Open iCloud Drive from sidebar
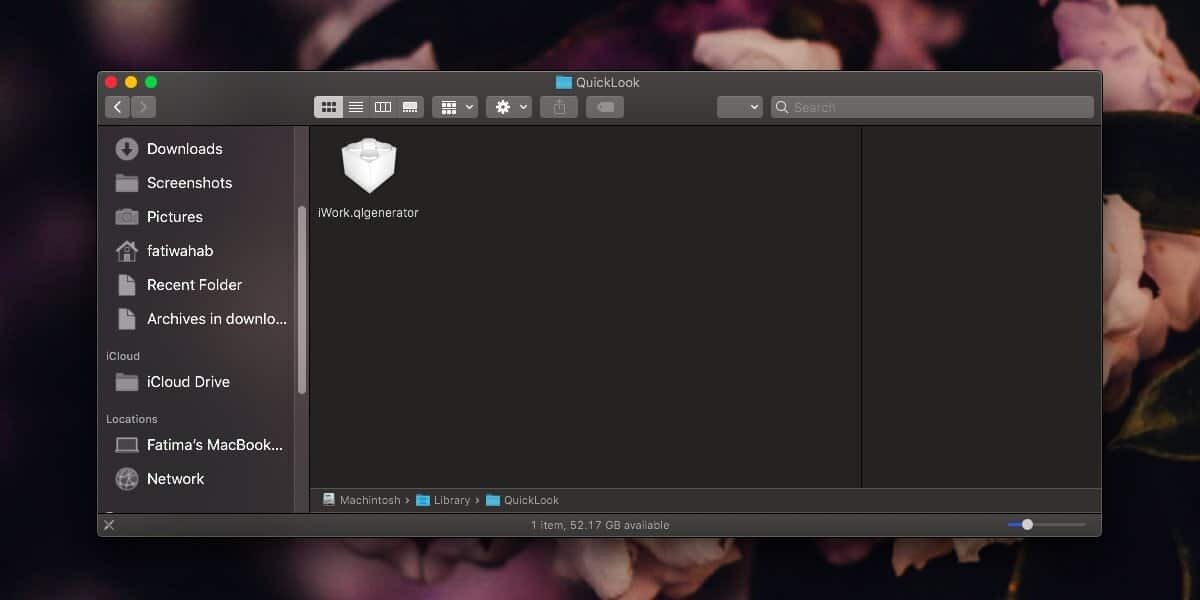Viewport: 1200px width, 600px height. [x=188, y=382]
